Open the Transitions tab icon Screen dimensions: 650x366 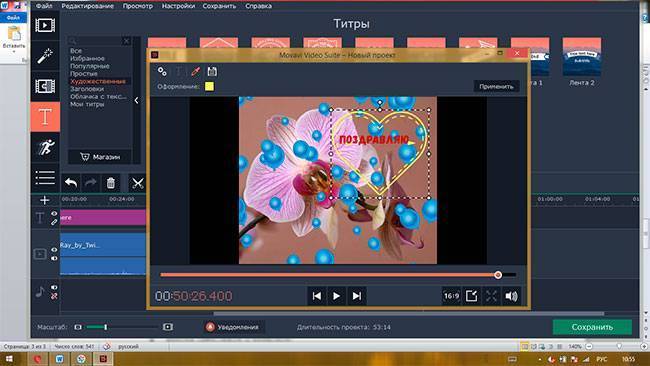pos(45,86)
